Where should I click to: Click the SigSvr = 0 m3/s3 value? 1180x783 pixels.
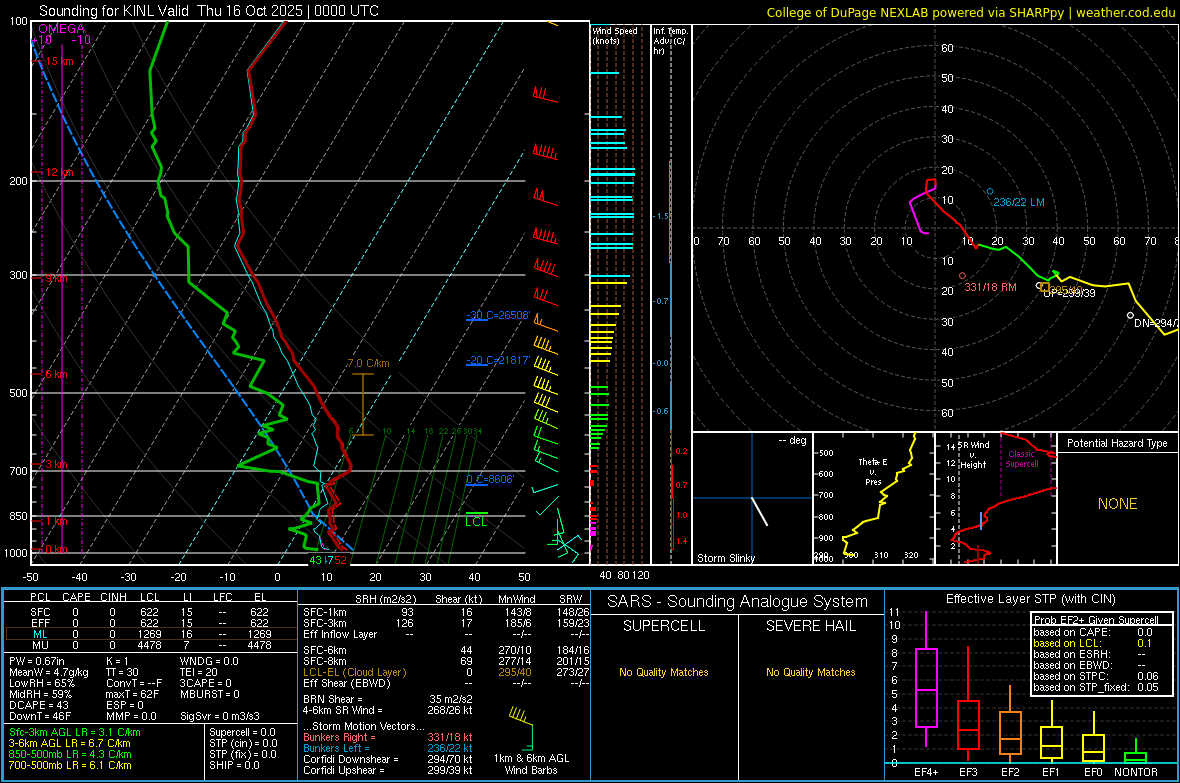220,716
